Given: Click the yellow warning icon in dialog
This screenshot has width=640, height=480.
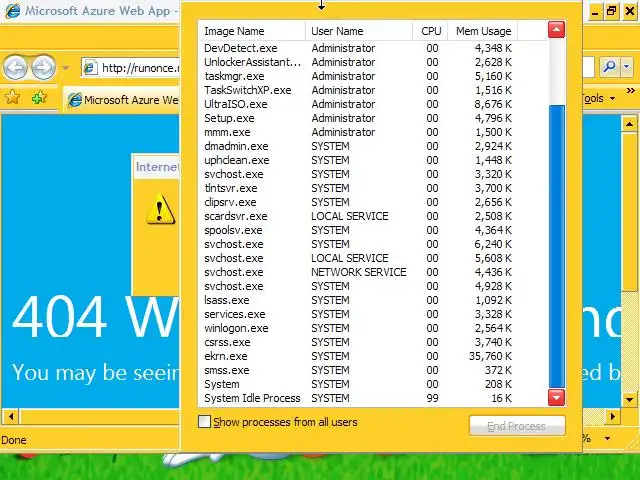Looking at the screenshot, I should click(160, 209).
